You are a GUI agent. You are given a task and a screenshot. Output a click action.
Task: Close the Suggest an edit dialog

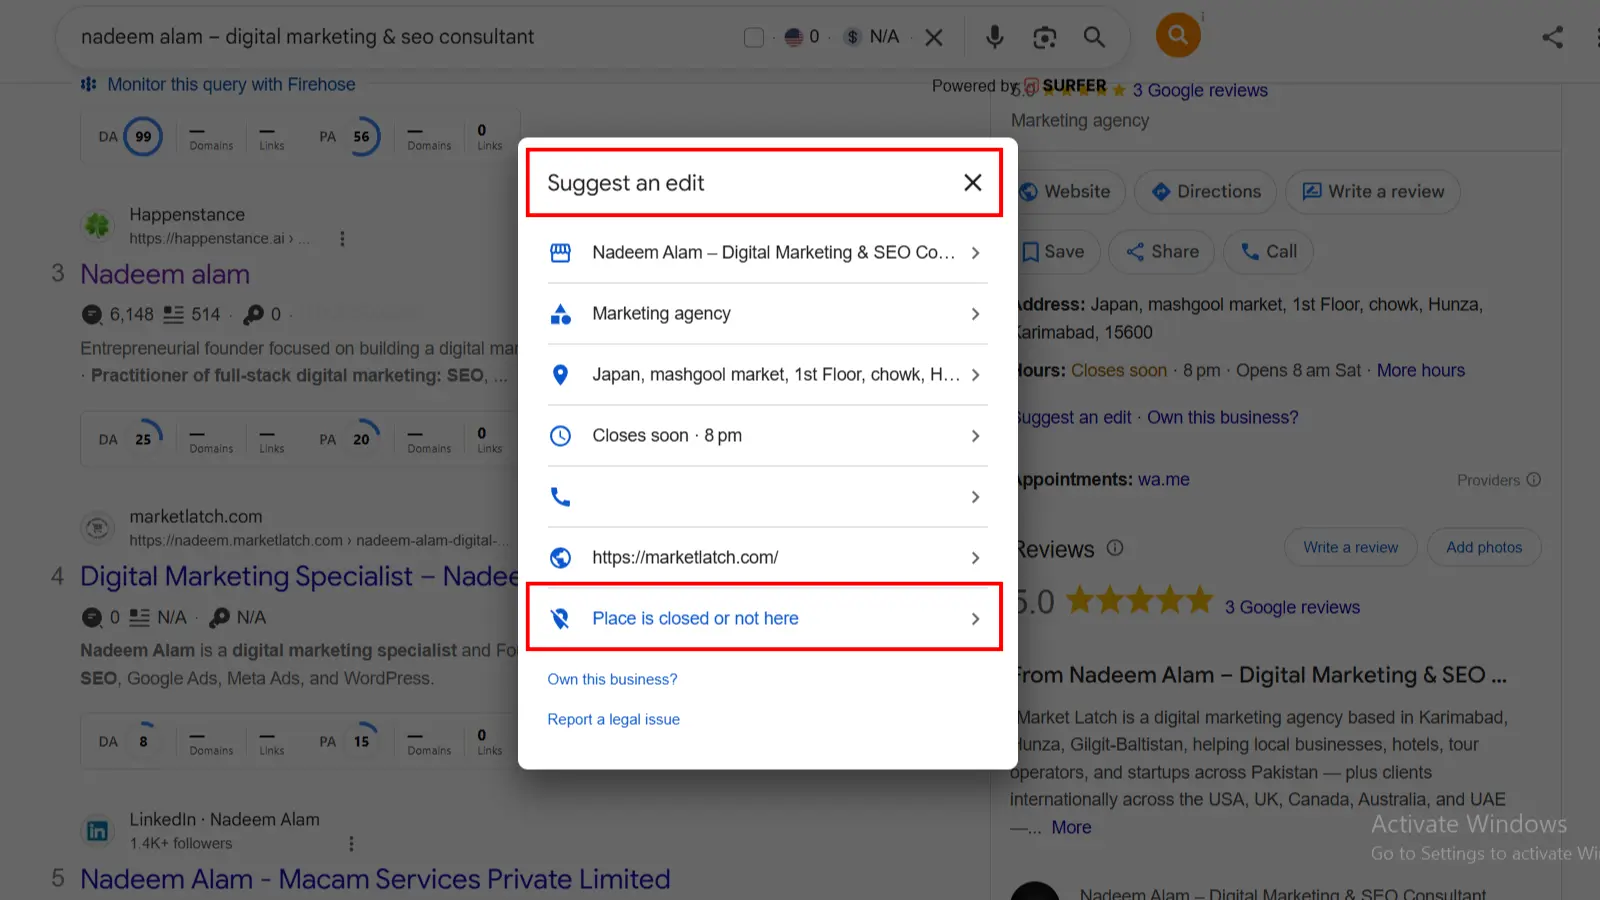click(x=972, y=183)
